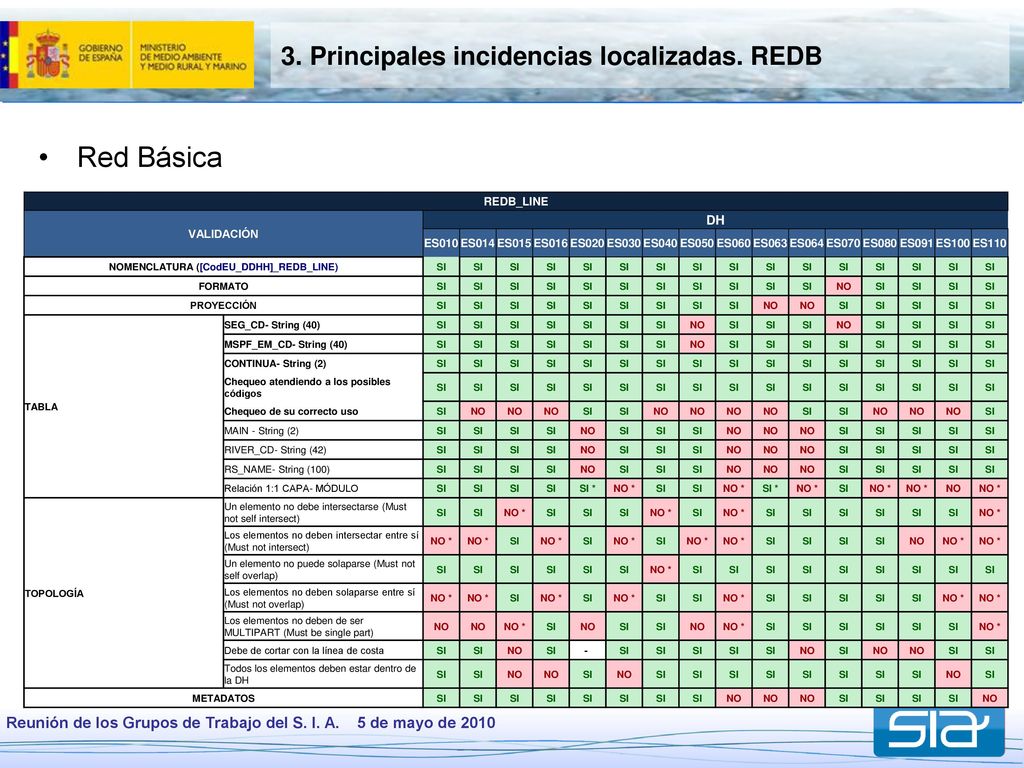
Task: Select the ES016 column header
Action: pos(551,243)
